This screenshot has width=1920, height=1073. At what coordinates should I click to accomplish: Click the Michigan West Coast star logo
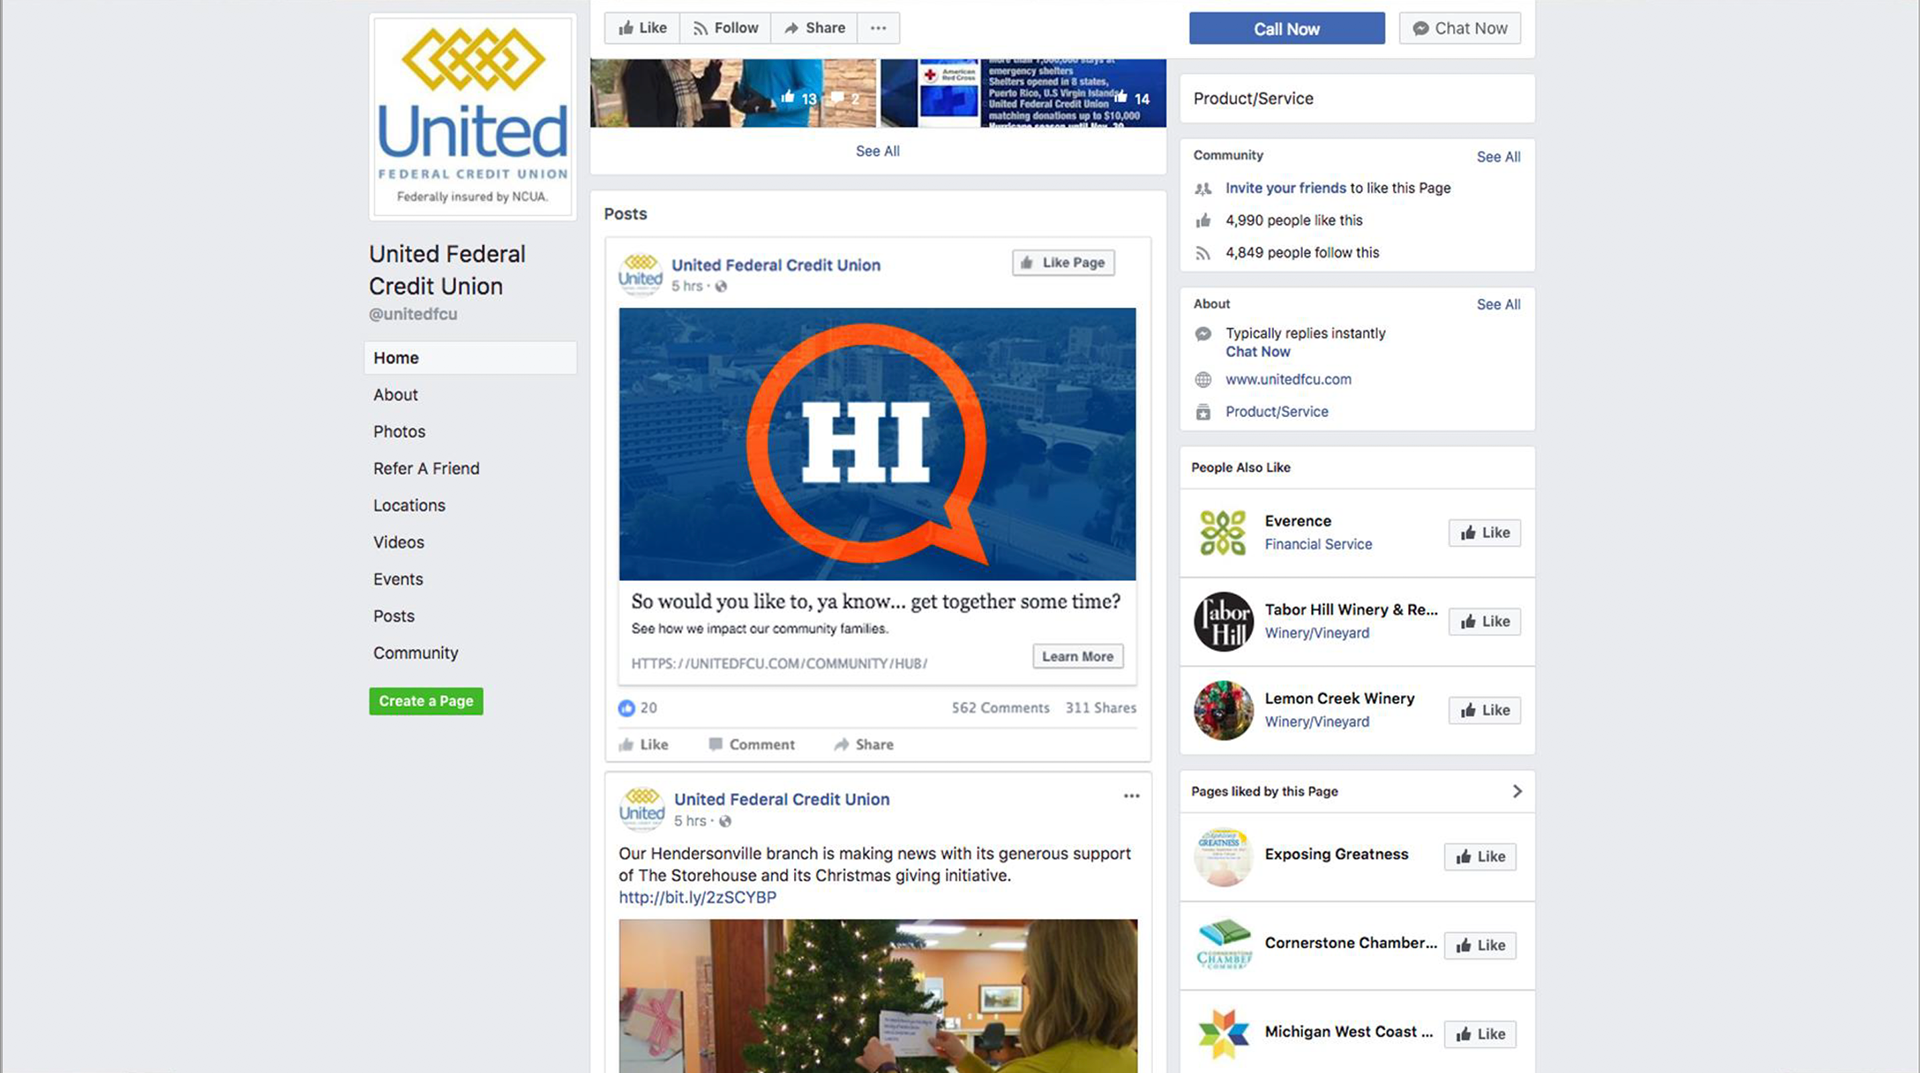pos(1223,1034)
